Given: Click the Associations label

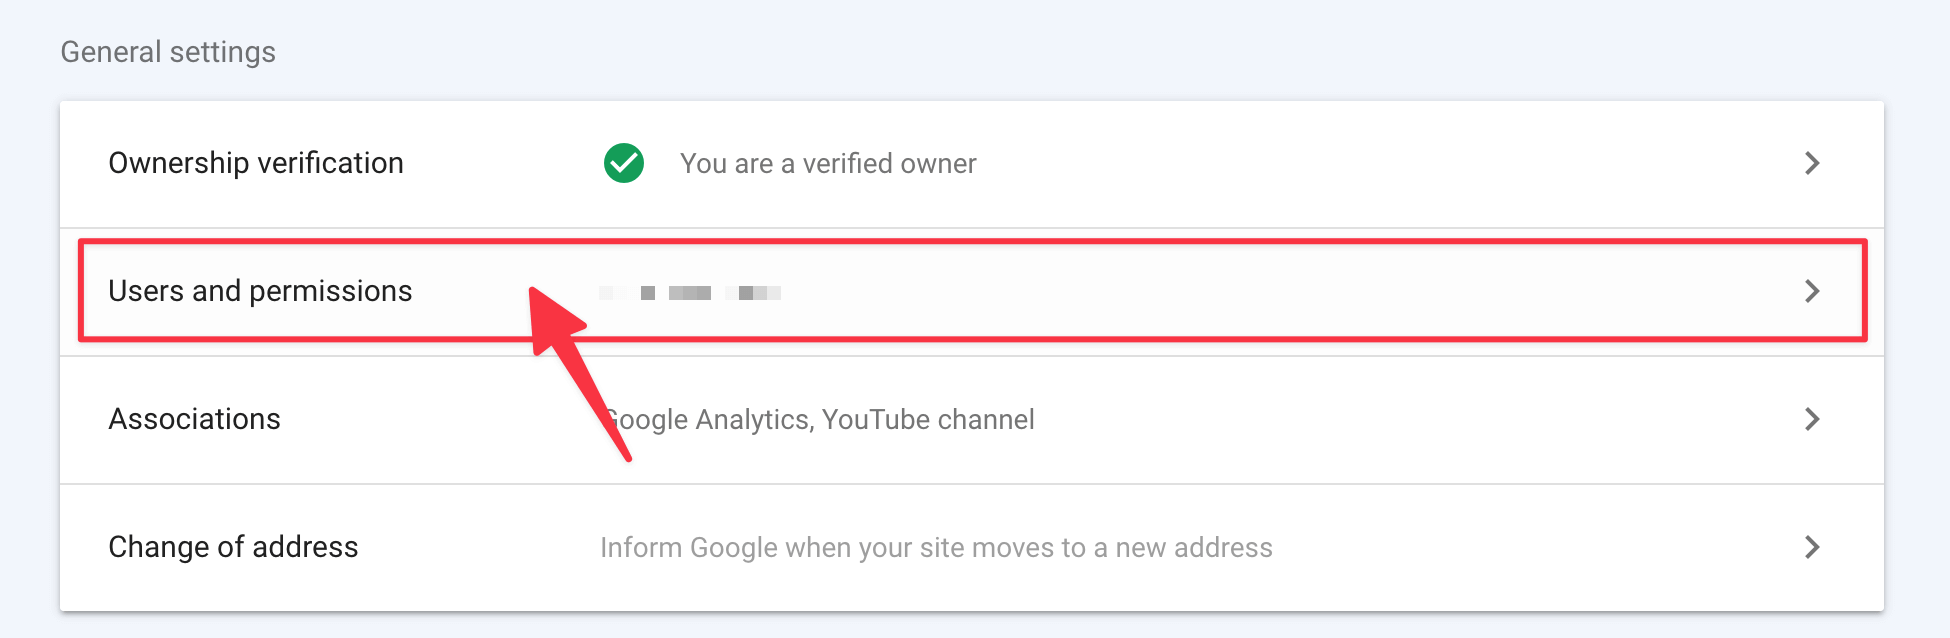Looking at the screenshot, I should click(194, 419).
